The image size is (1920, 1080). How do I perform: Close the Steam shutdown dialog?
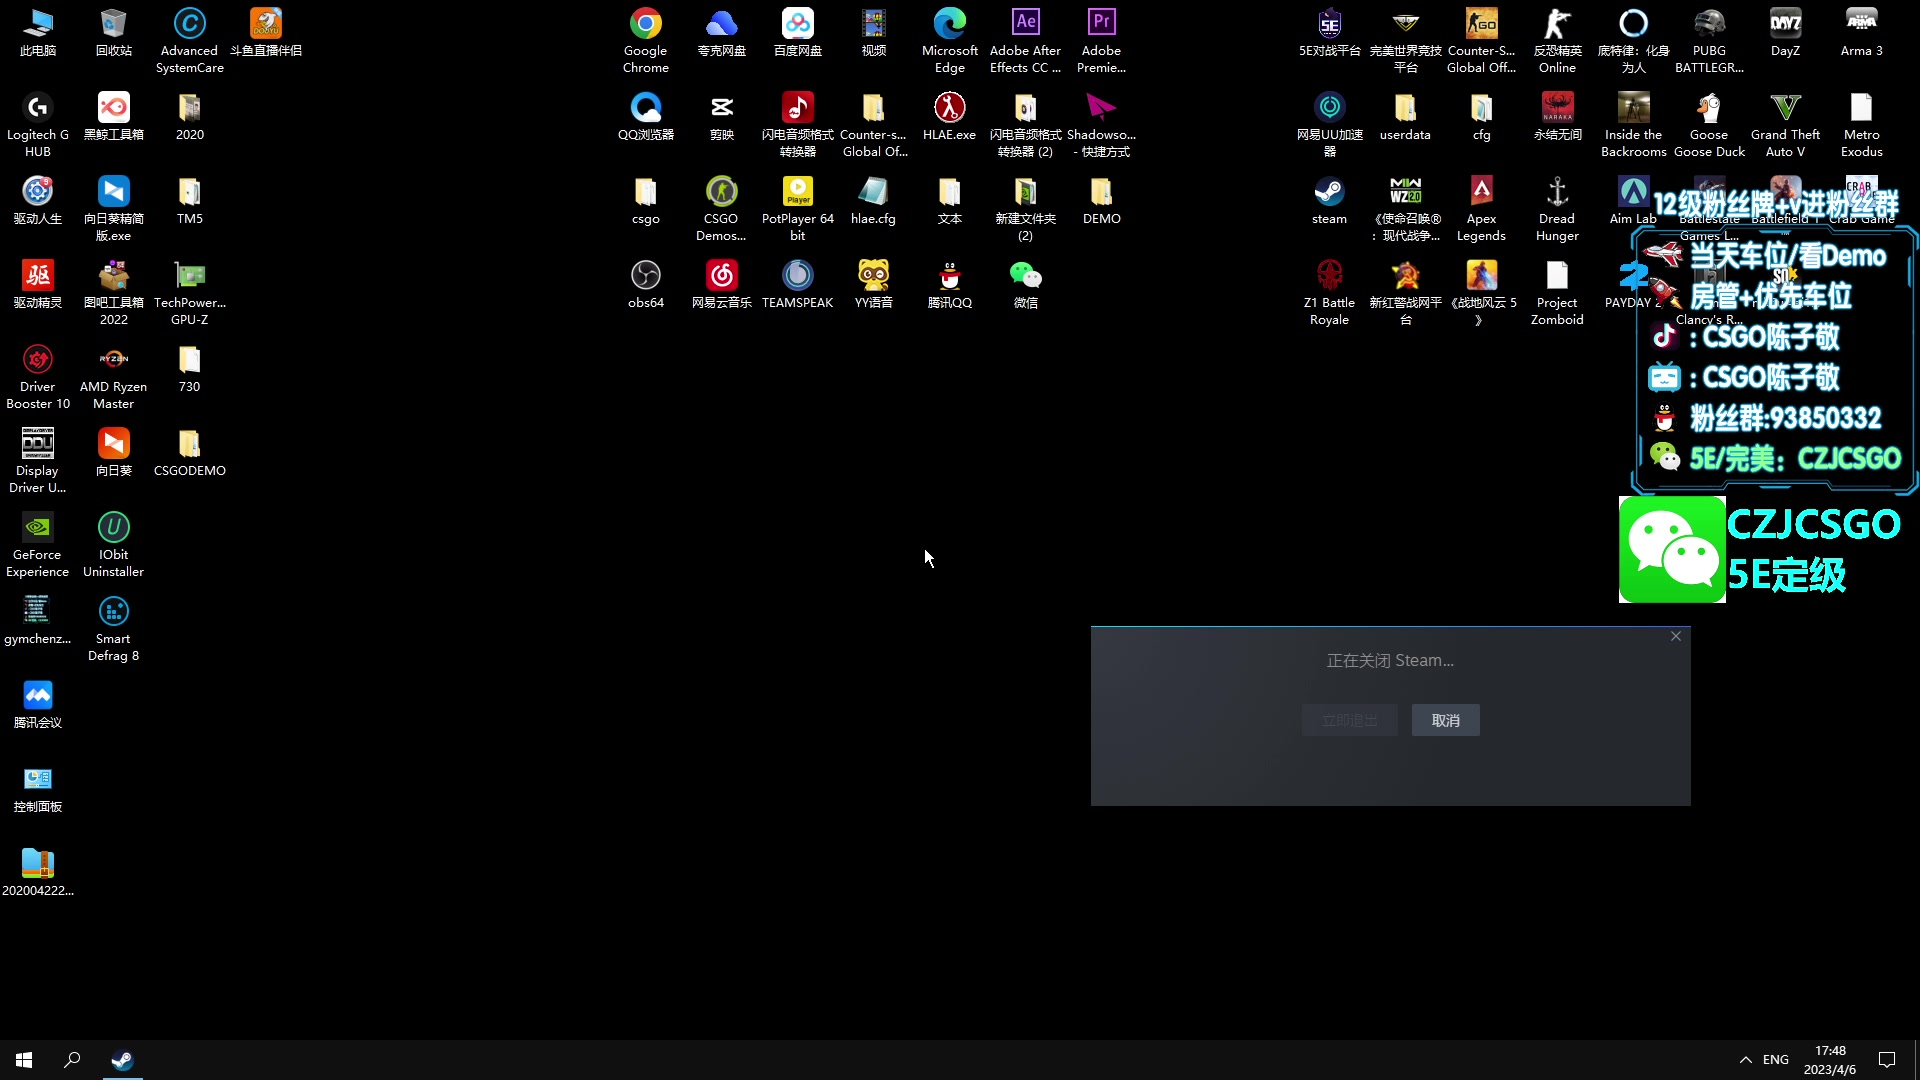1676,636
